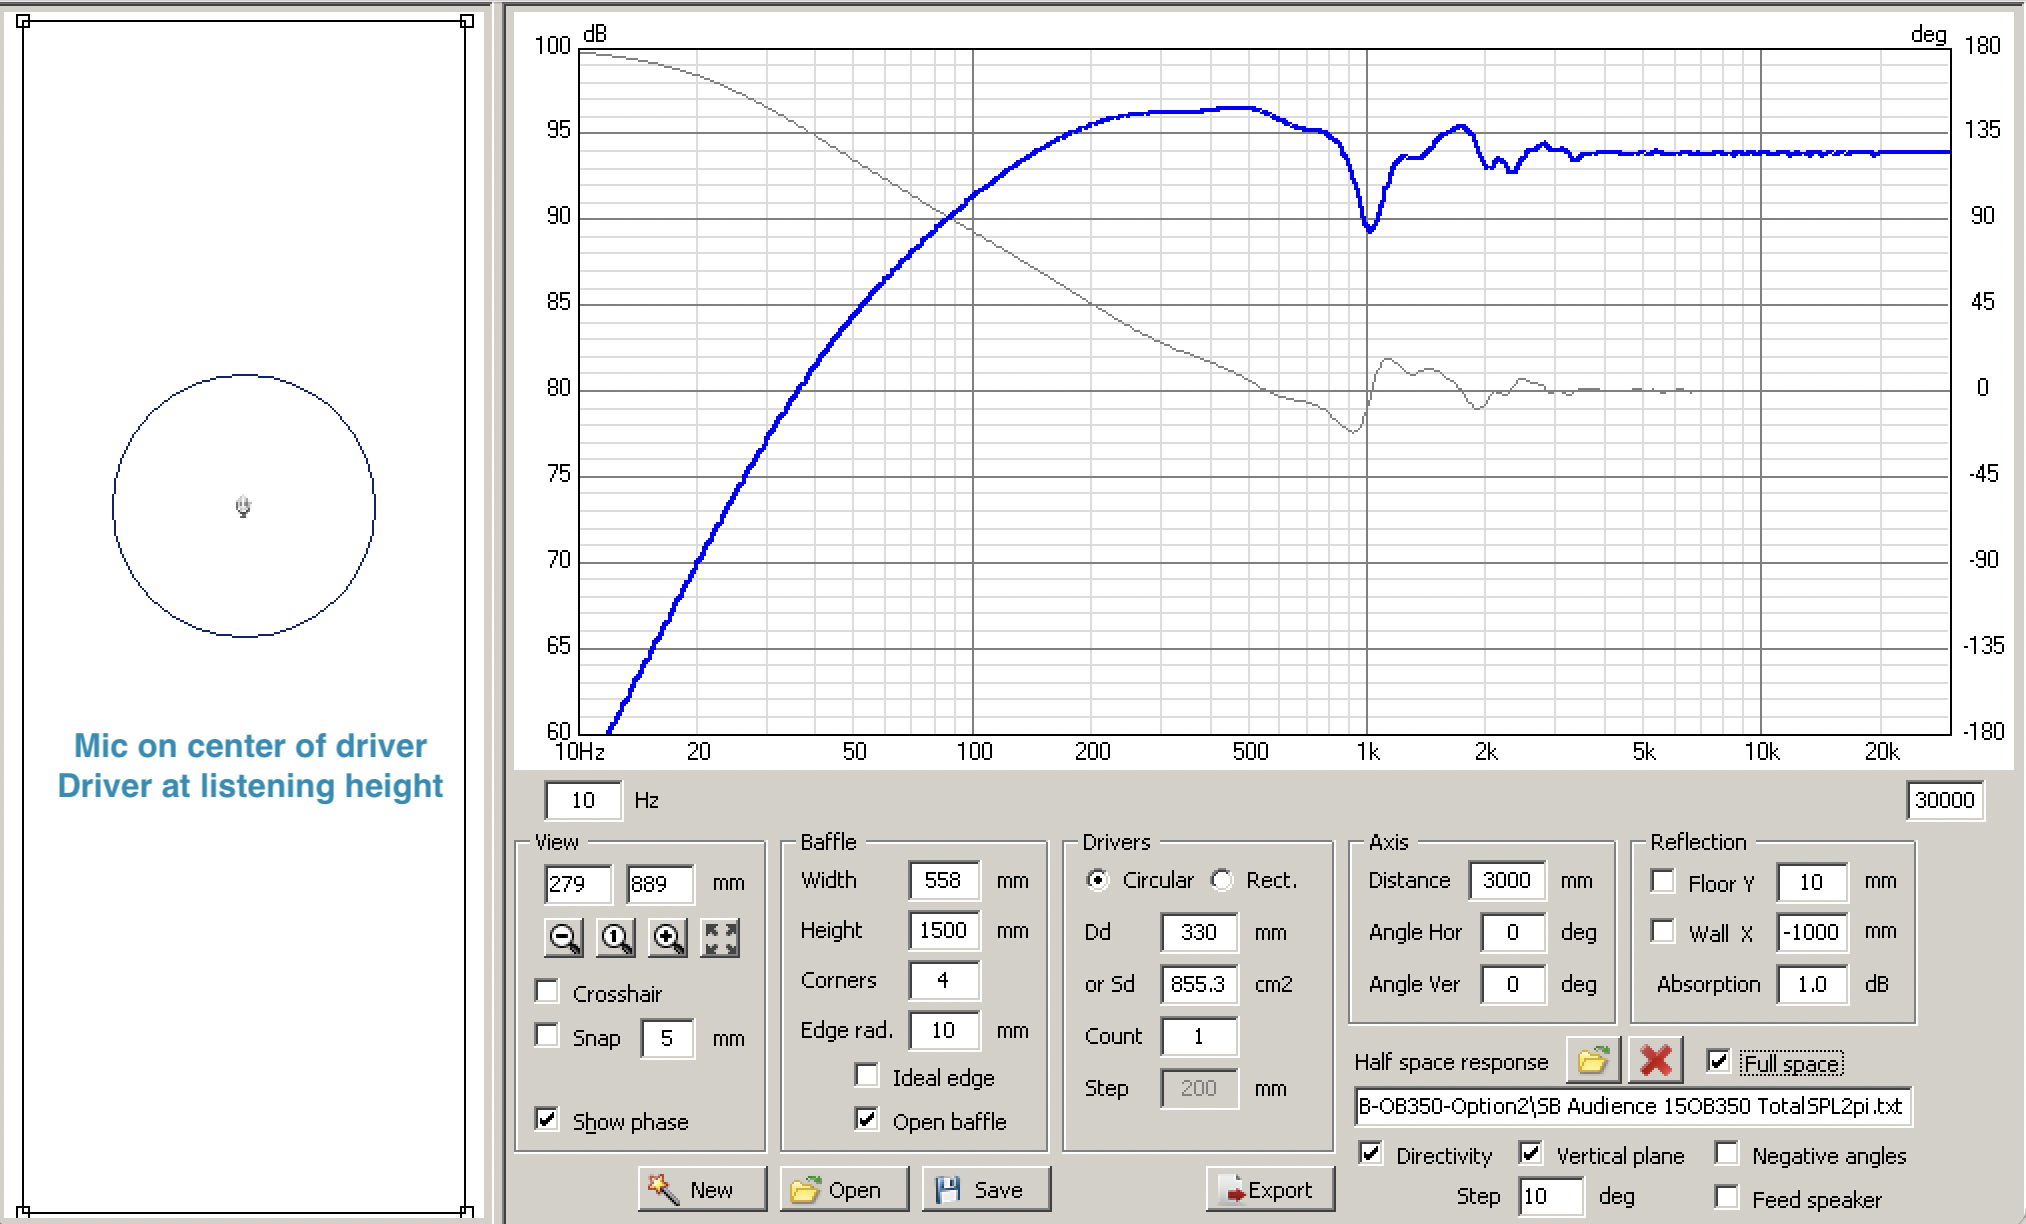
Task: Click the driver Dd diameter field
Action: (x=1199, y=932)
